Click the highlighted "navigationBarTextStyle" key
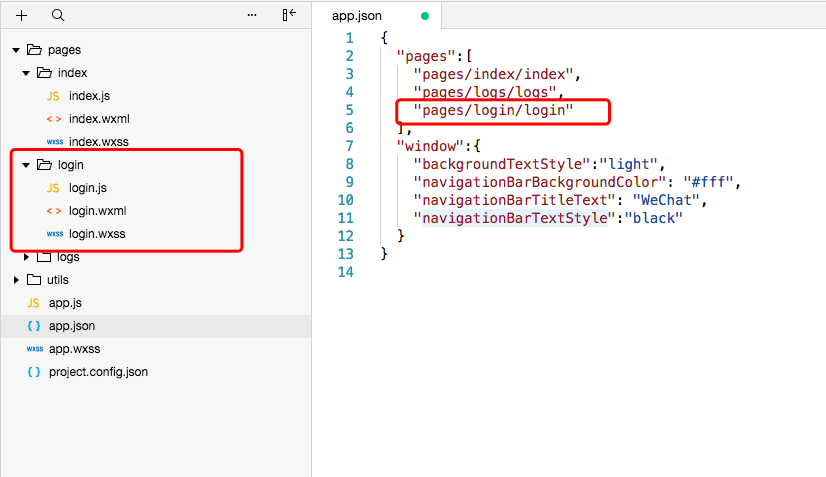826x477 pixels. [515, 218]
